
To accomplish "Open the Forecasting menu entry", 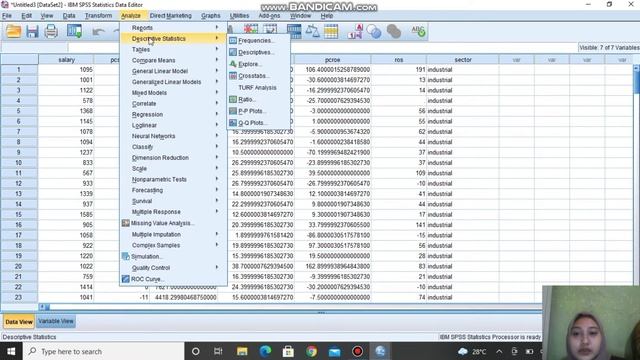I will coord(173,190).
